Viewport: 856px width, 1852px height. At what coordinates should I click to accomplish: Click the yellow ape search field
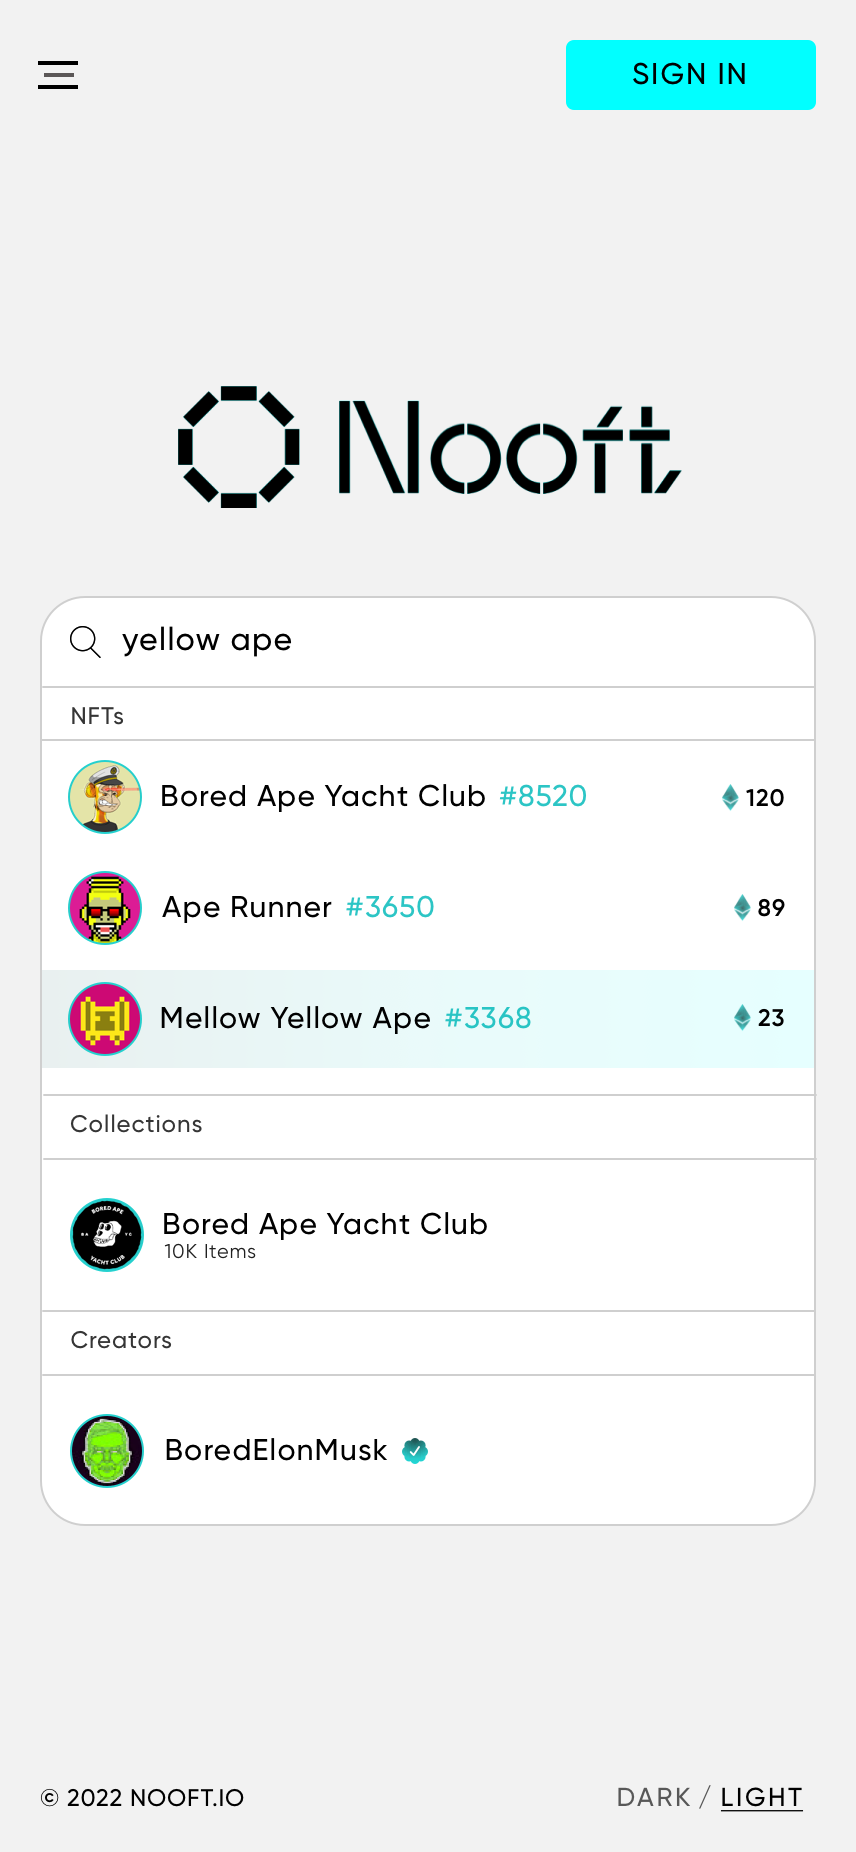point(450,641)
